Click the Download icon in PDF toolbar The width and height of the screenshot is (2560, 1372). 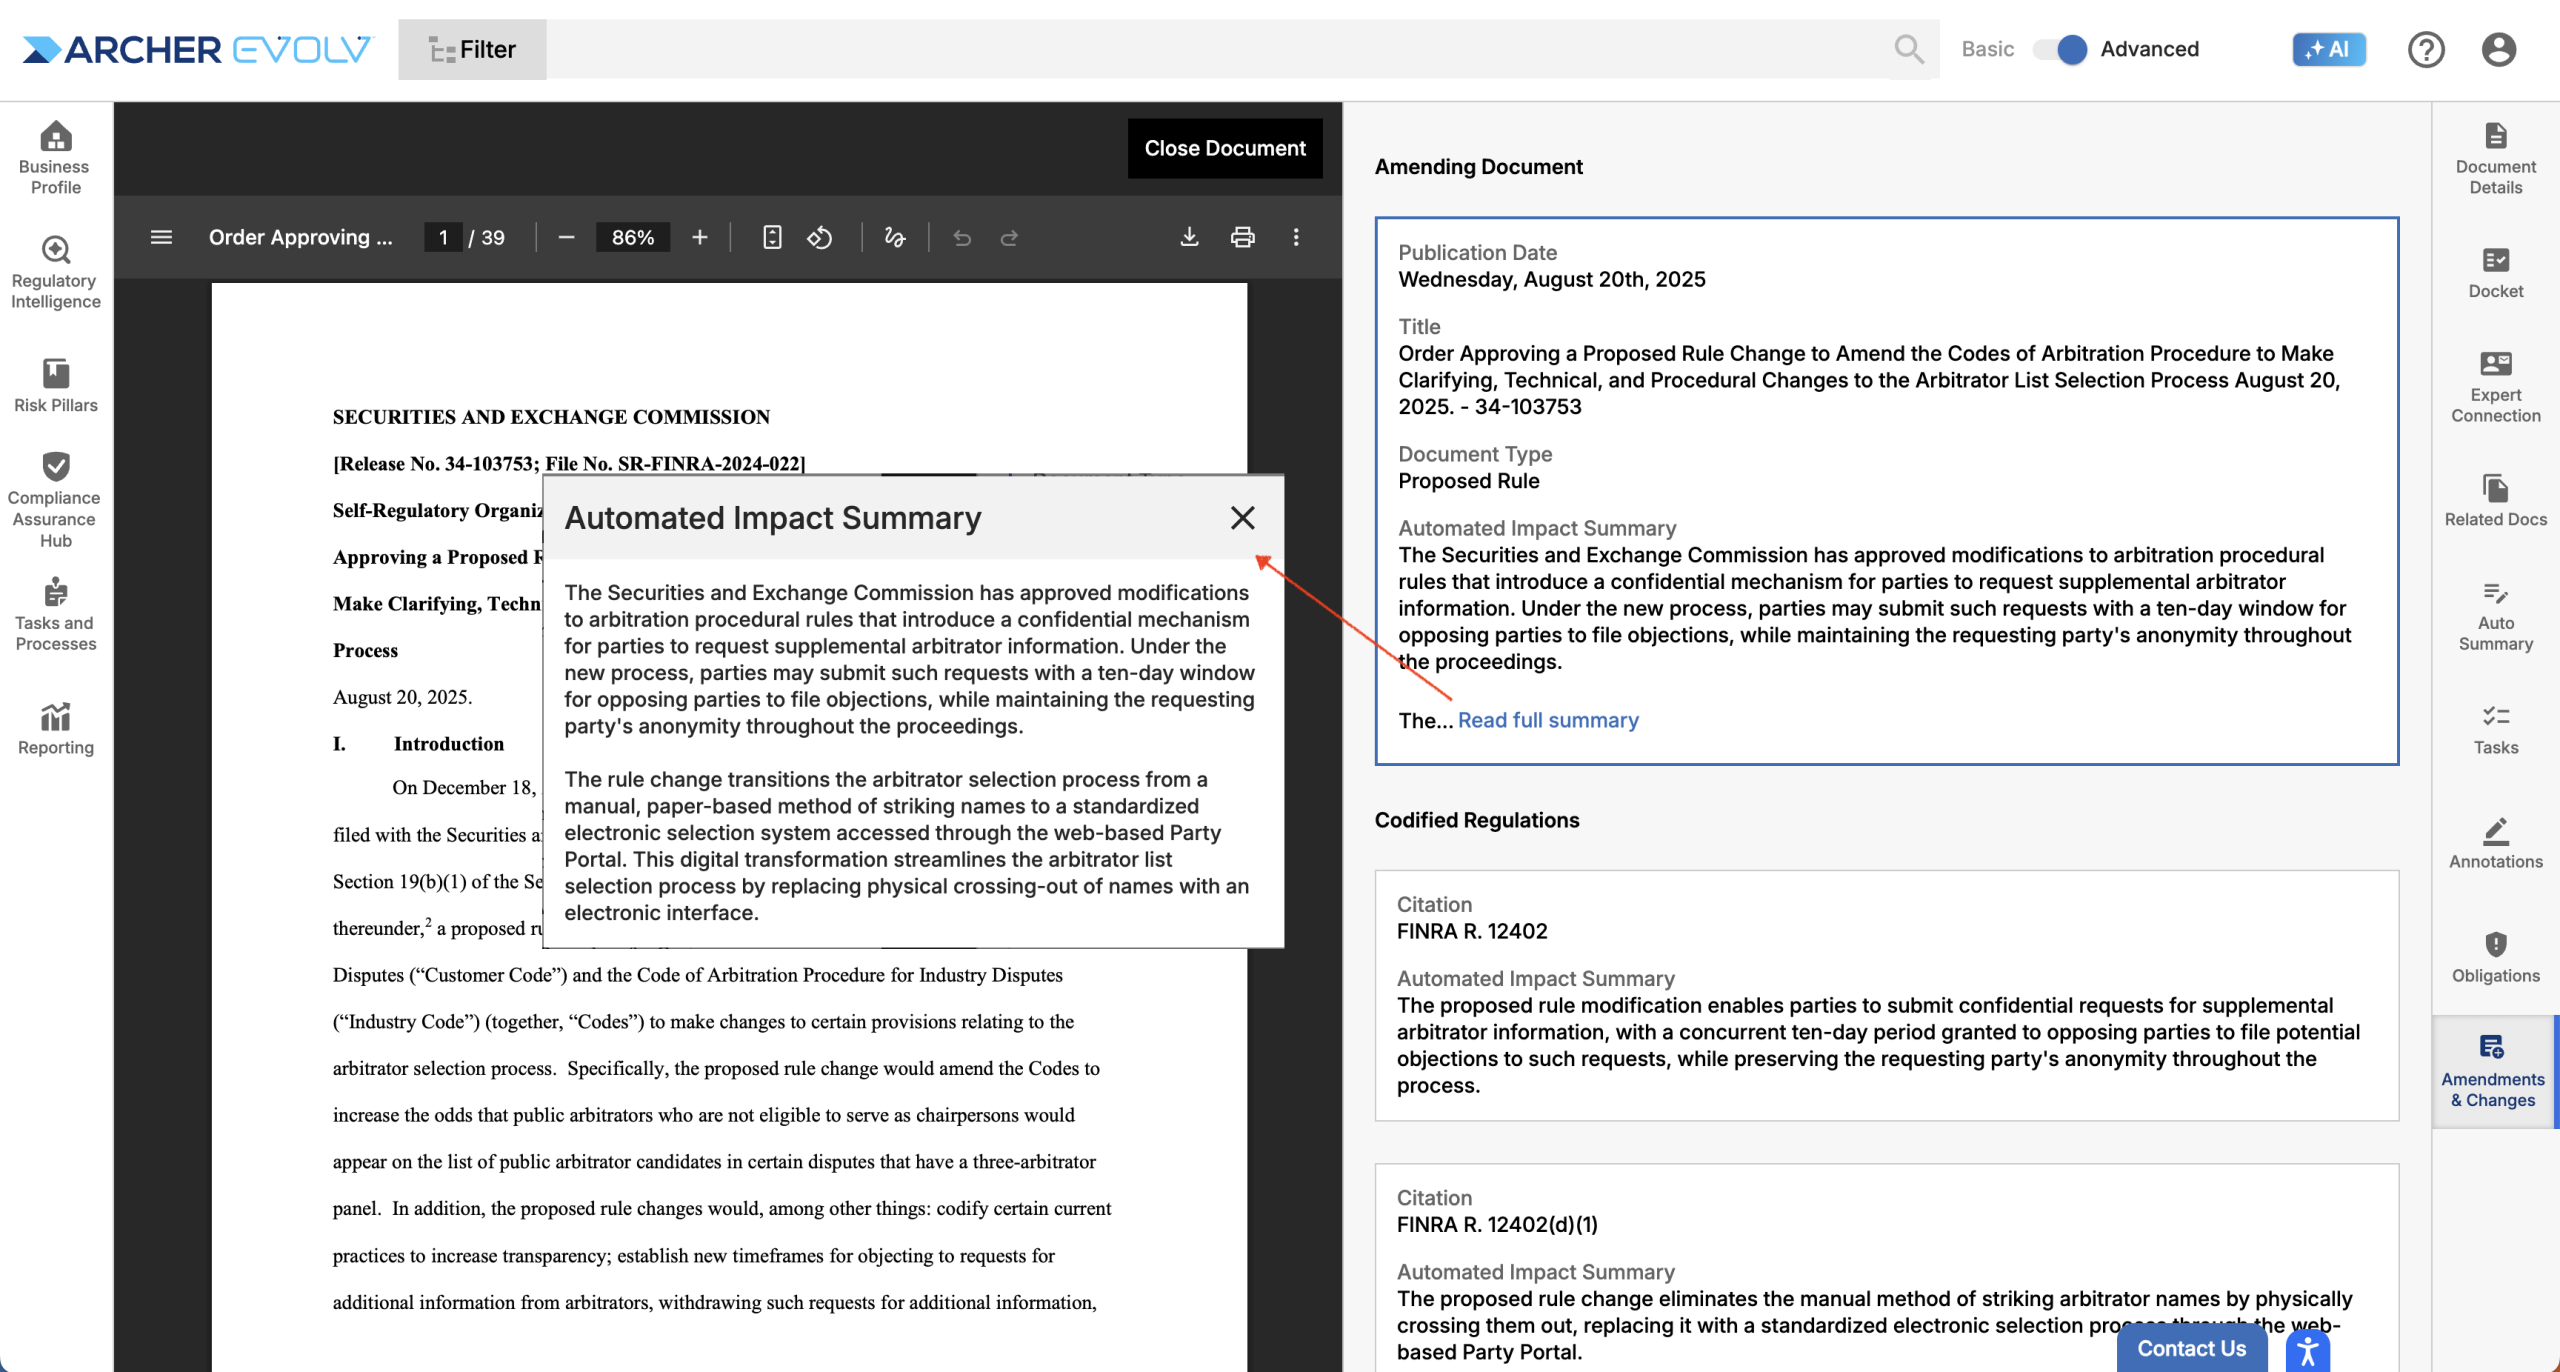pyautogui.click(x=1189, y=237)
